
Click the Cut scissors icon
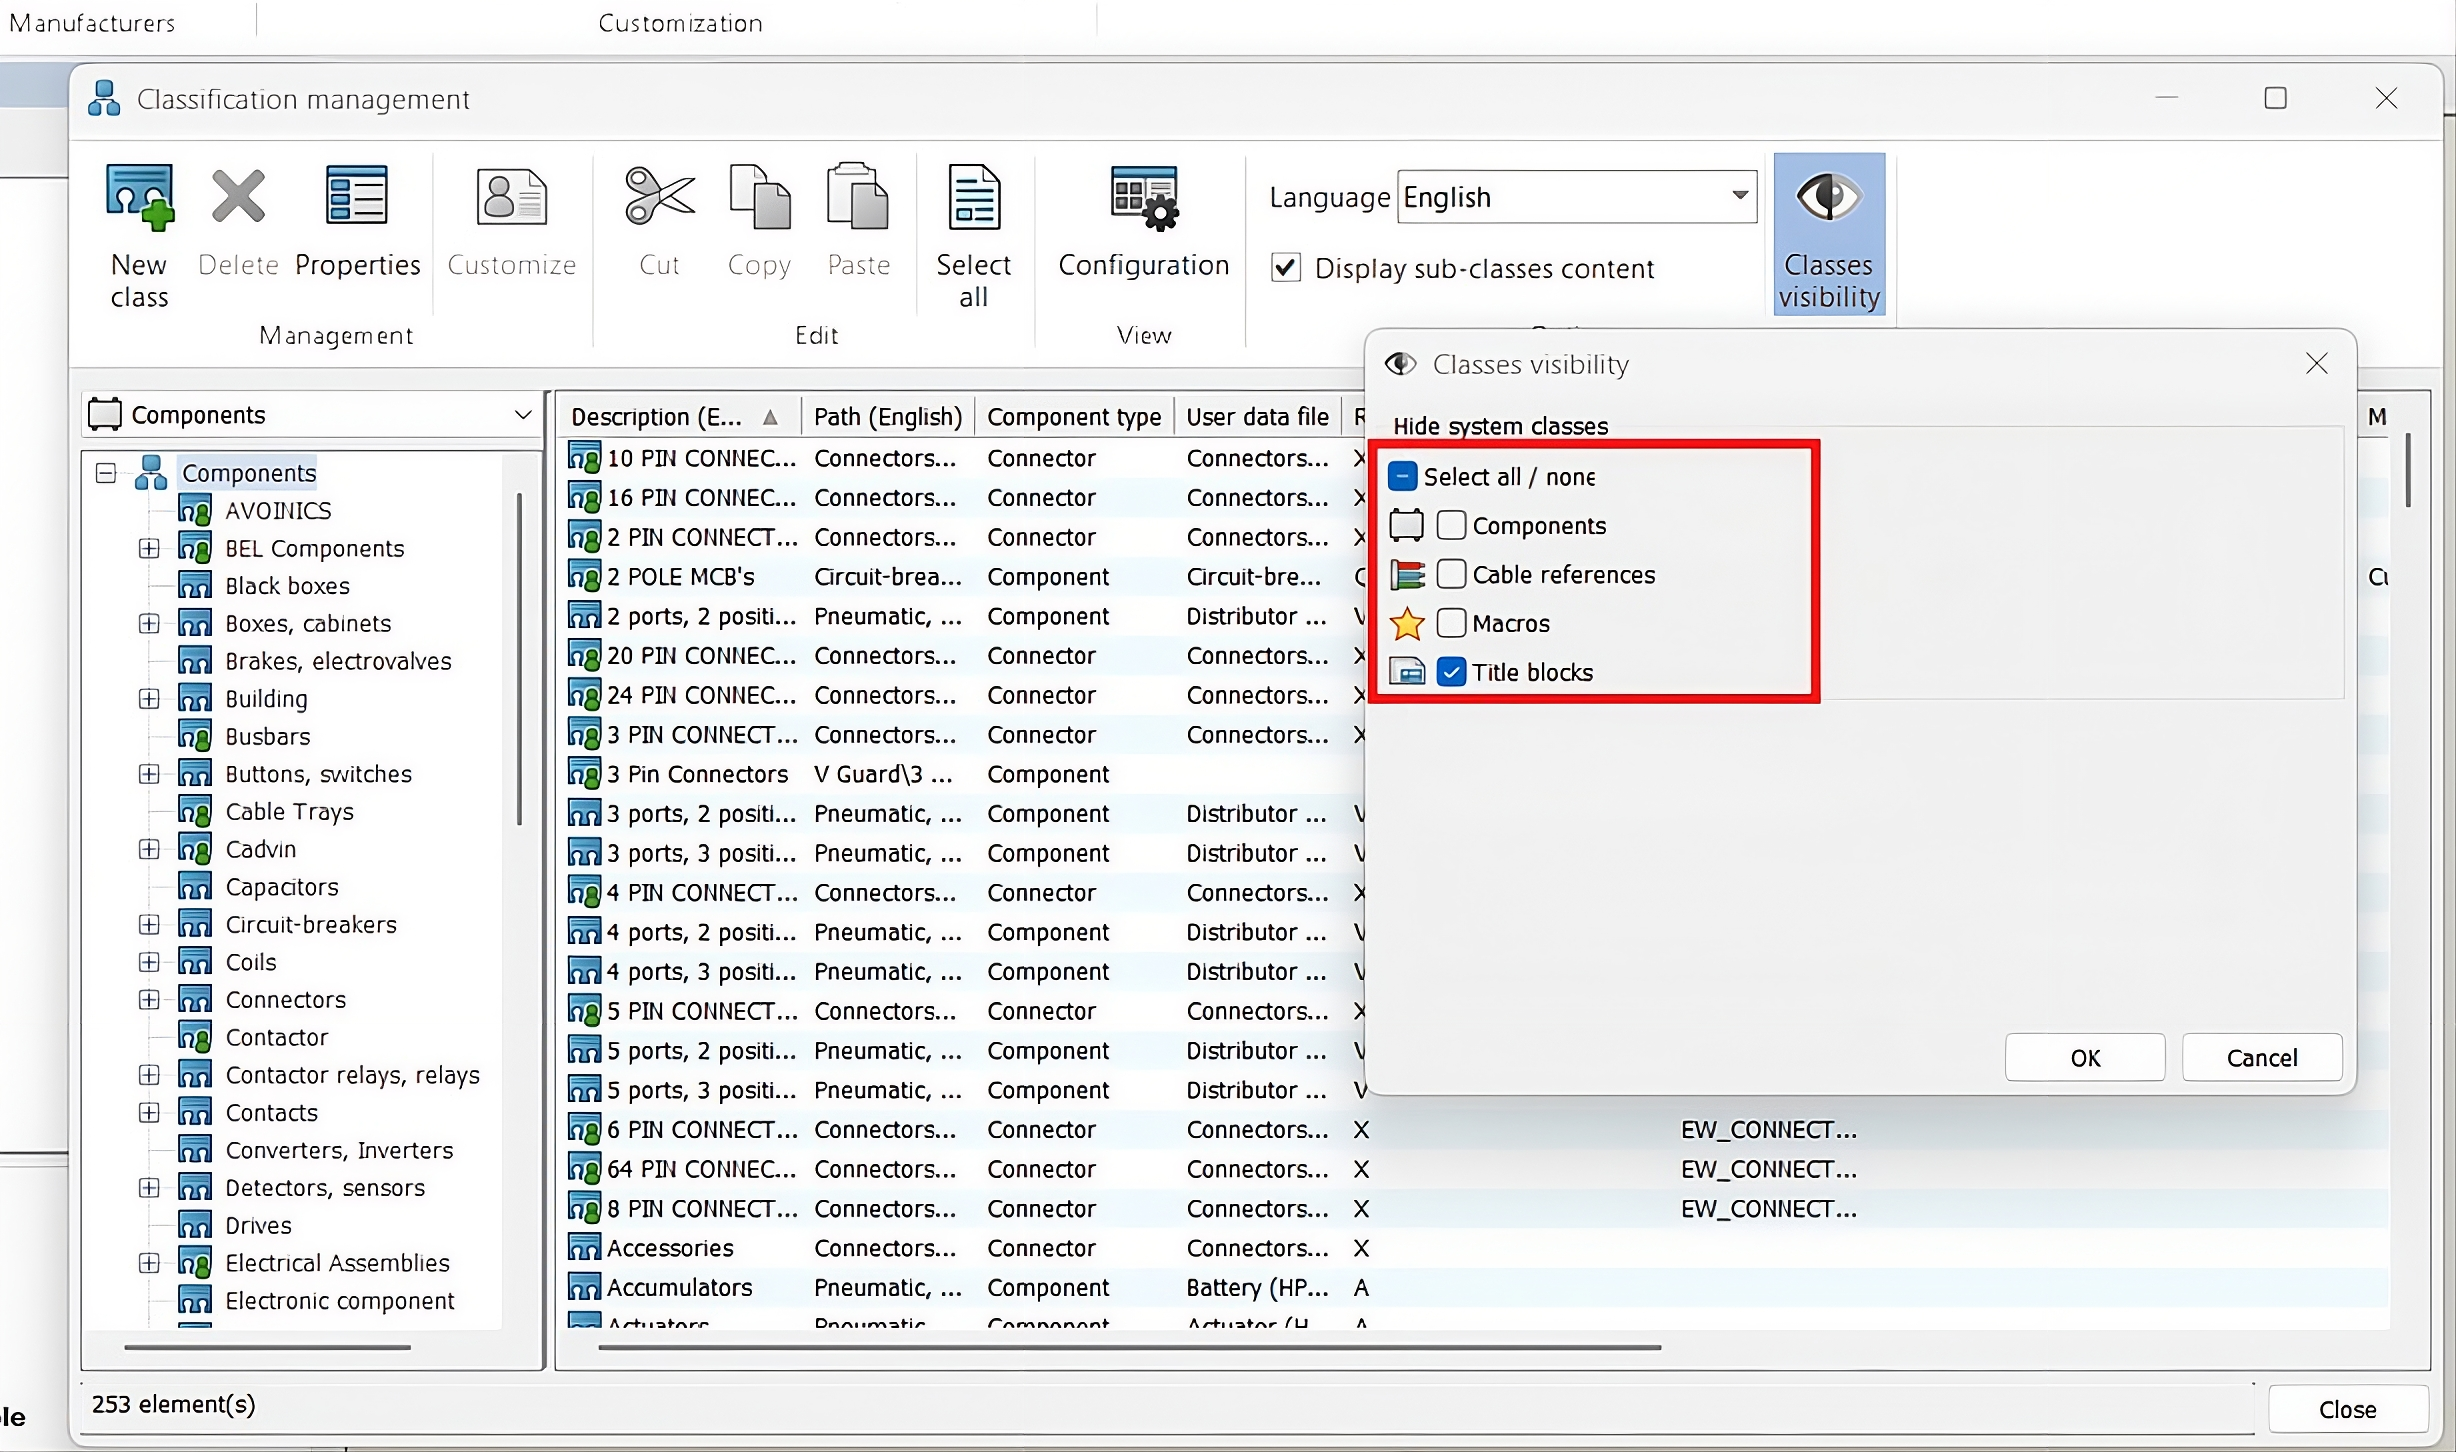659,195
